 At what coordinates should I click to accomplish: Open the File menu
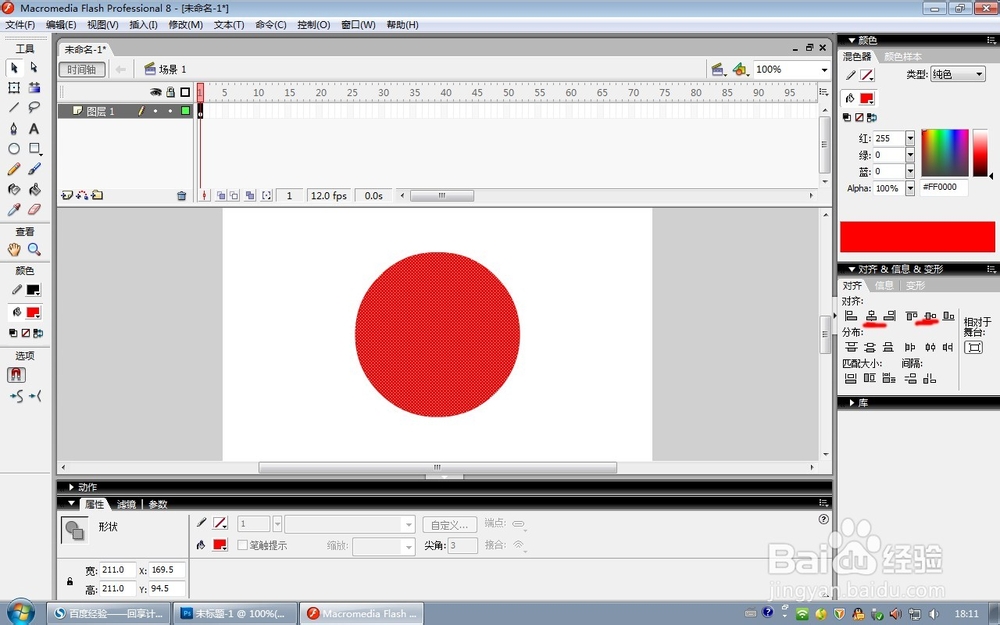20,25
